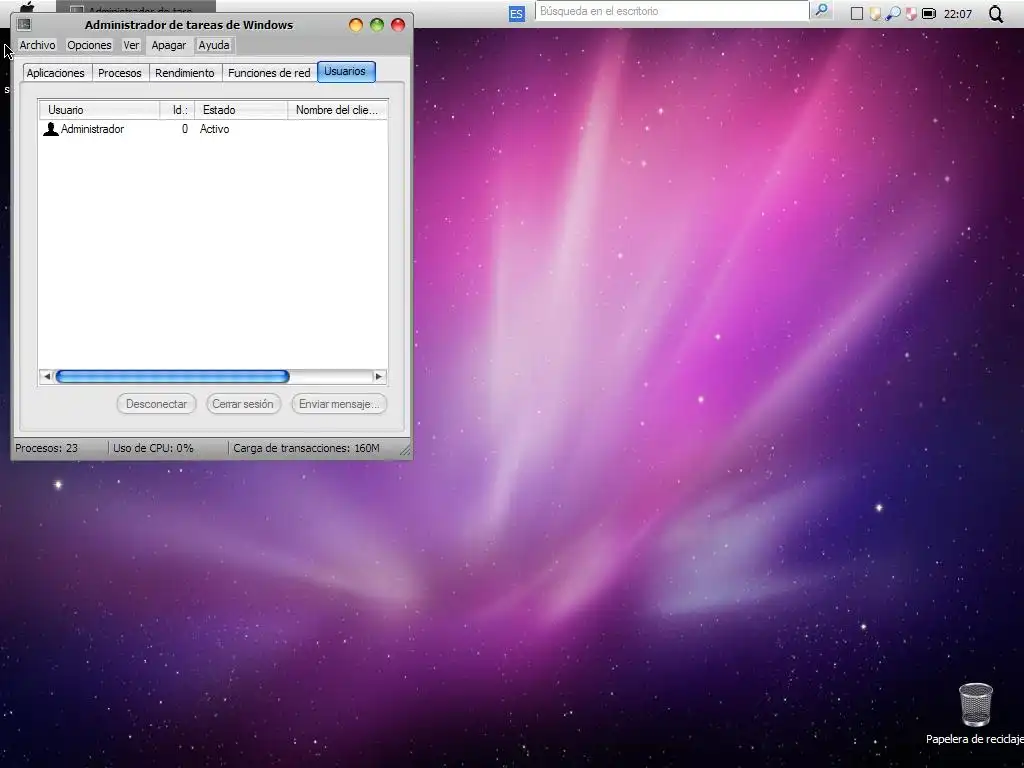Click the Administrador de tareas taskbar button
This screenshot has width=1024, height=768.
[136, 8]
